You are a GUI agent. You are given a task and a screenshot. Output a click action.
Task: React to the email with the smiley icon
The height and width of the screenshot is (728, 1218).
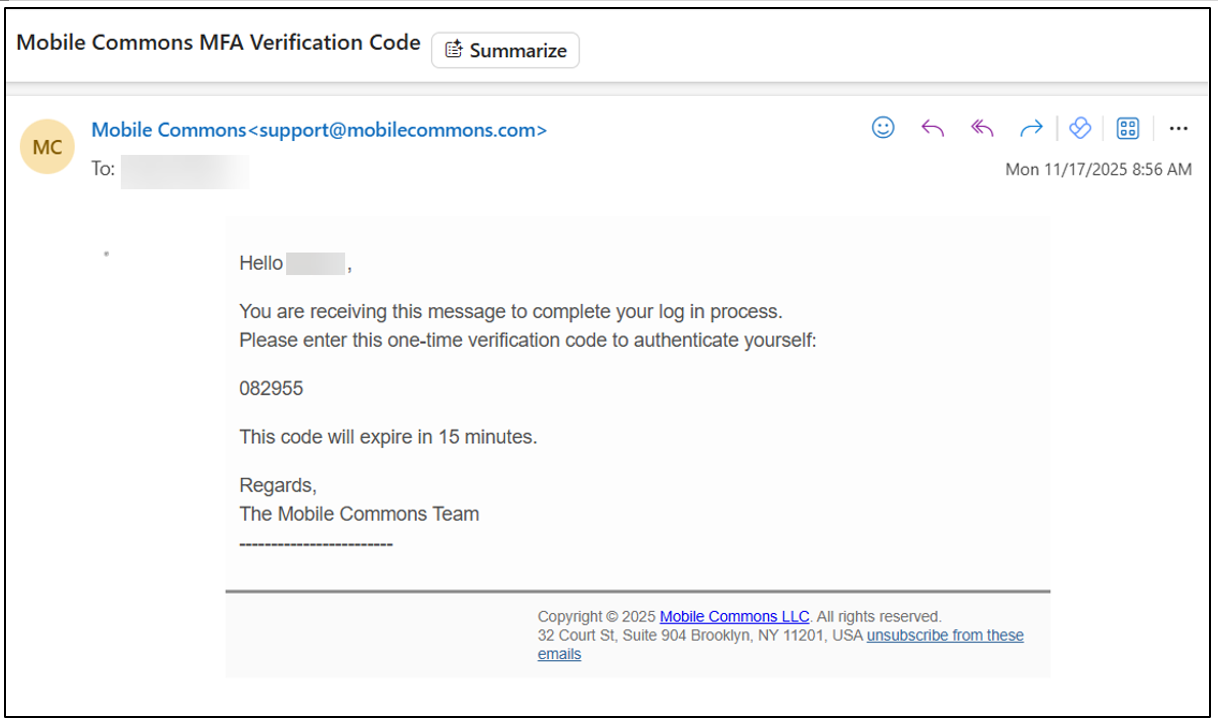(883, 128)
